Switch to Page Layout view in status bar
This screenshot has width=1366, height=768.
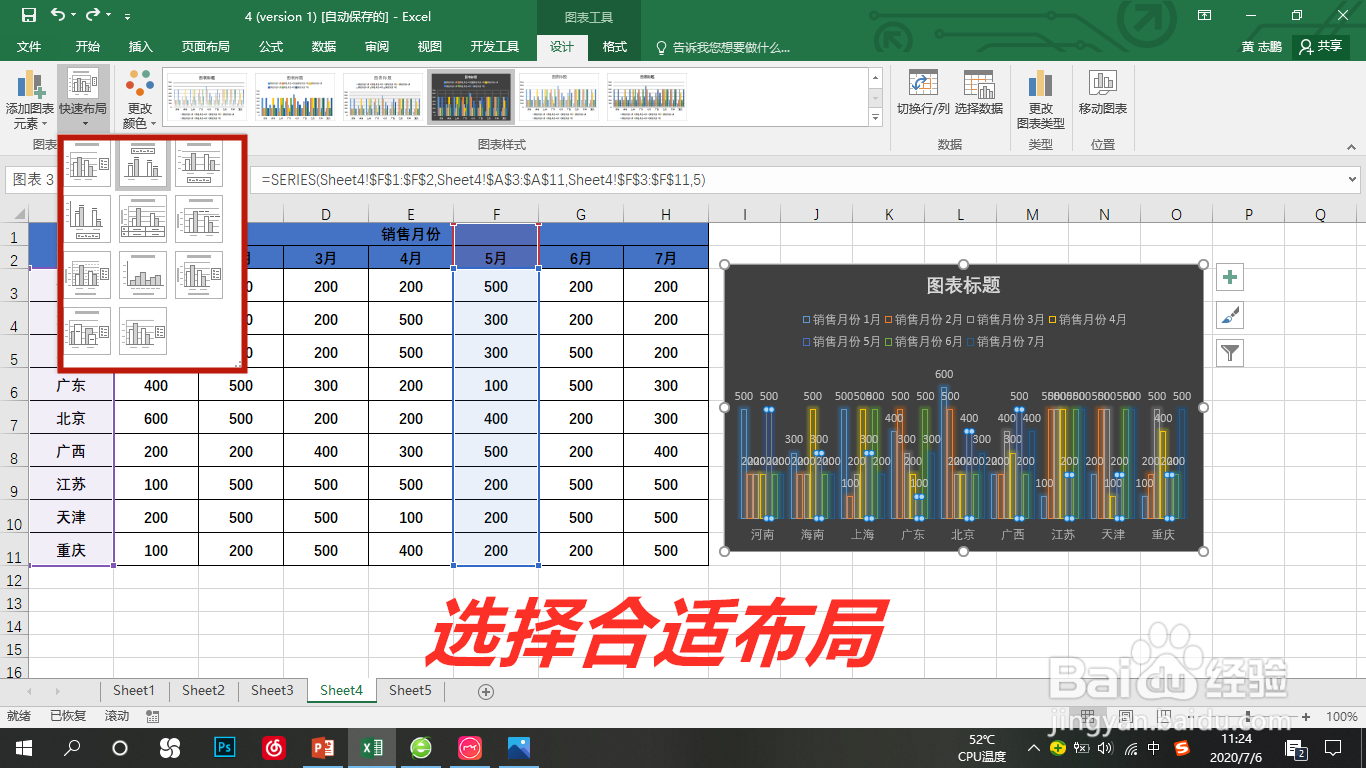pos(1125,717)
